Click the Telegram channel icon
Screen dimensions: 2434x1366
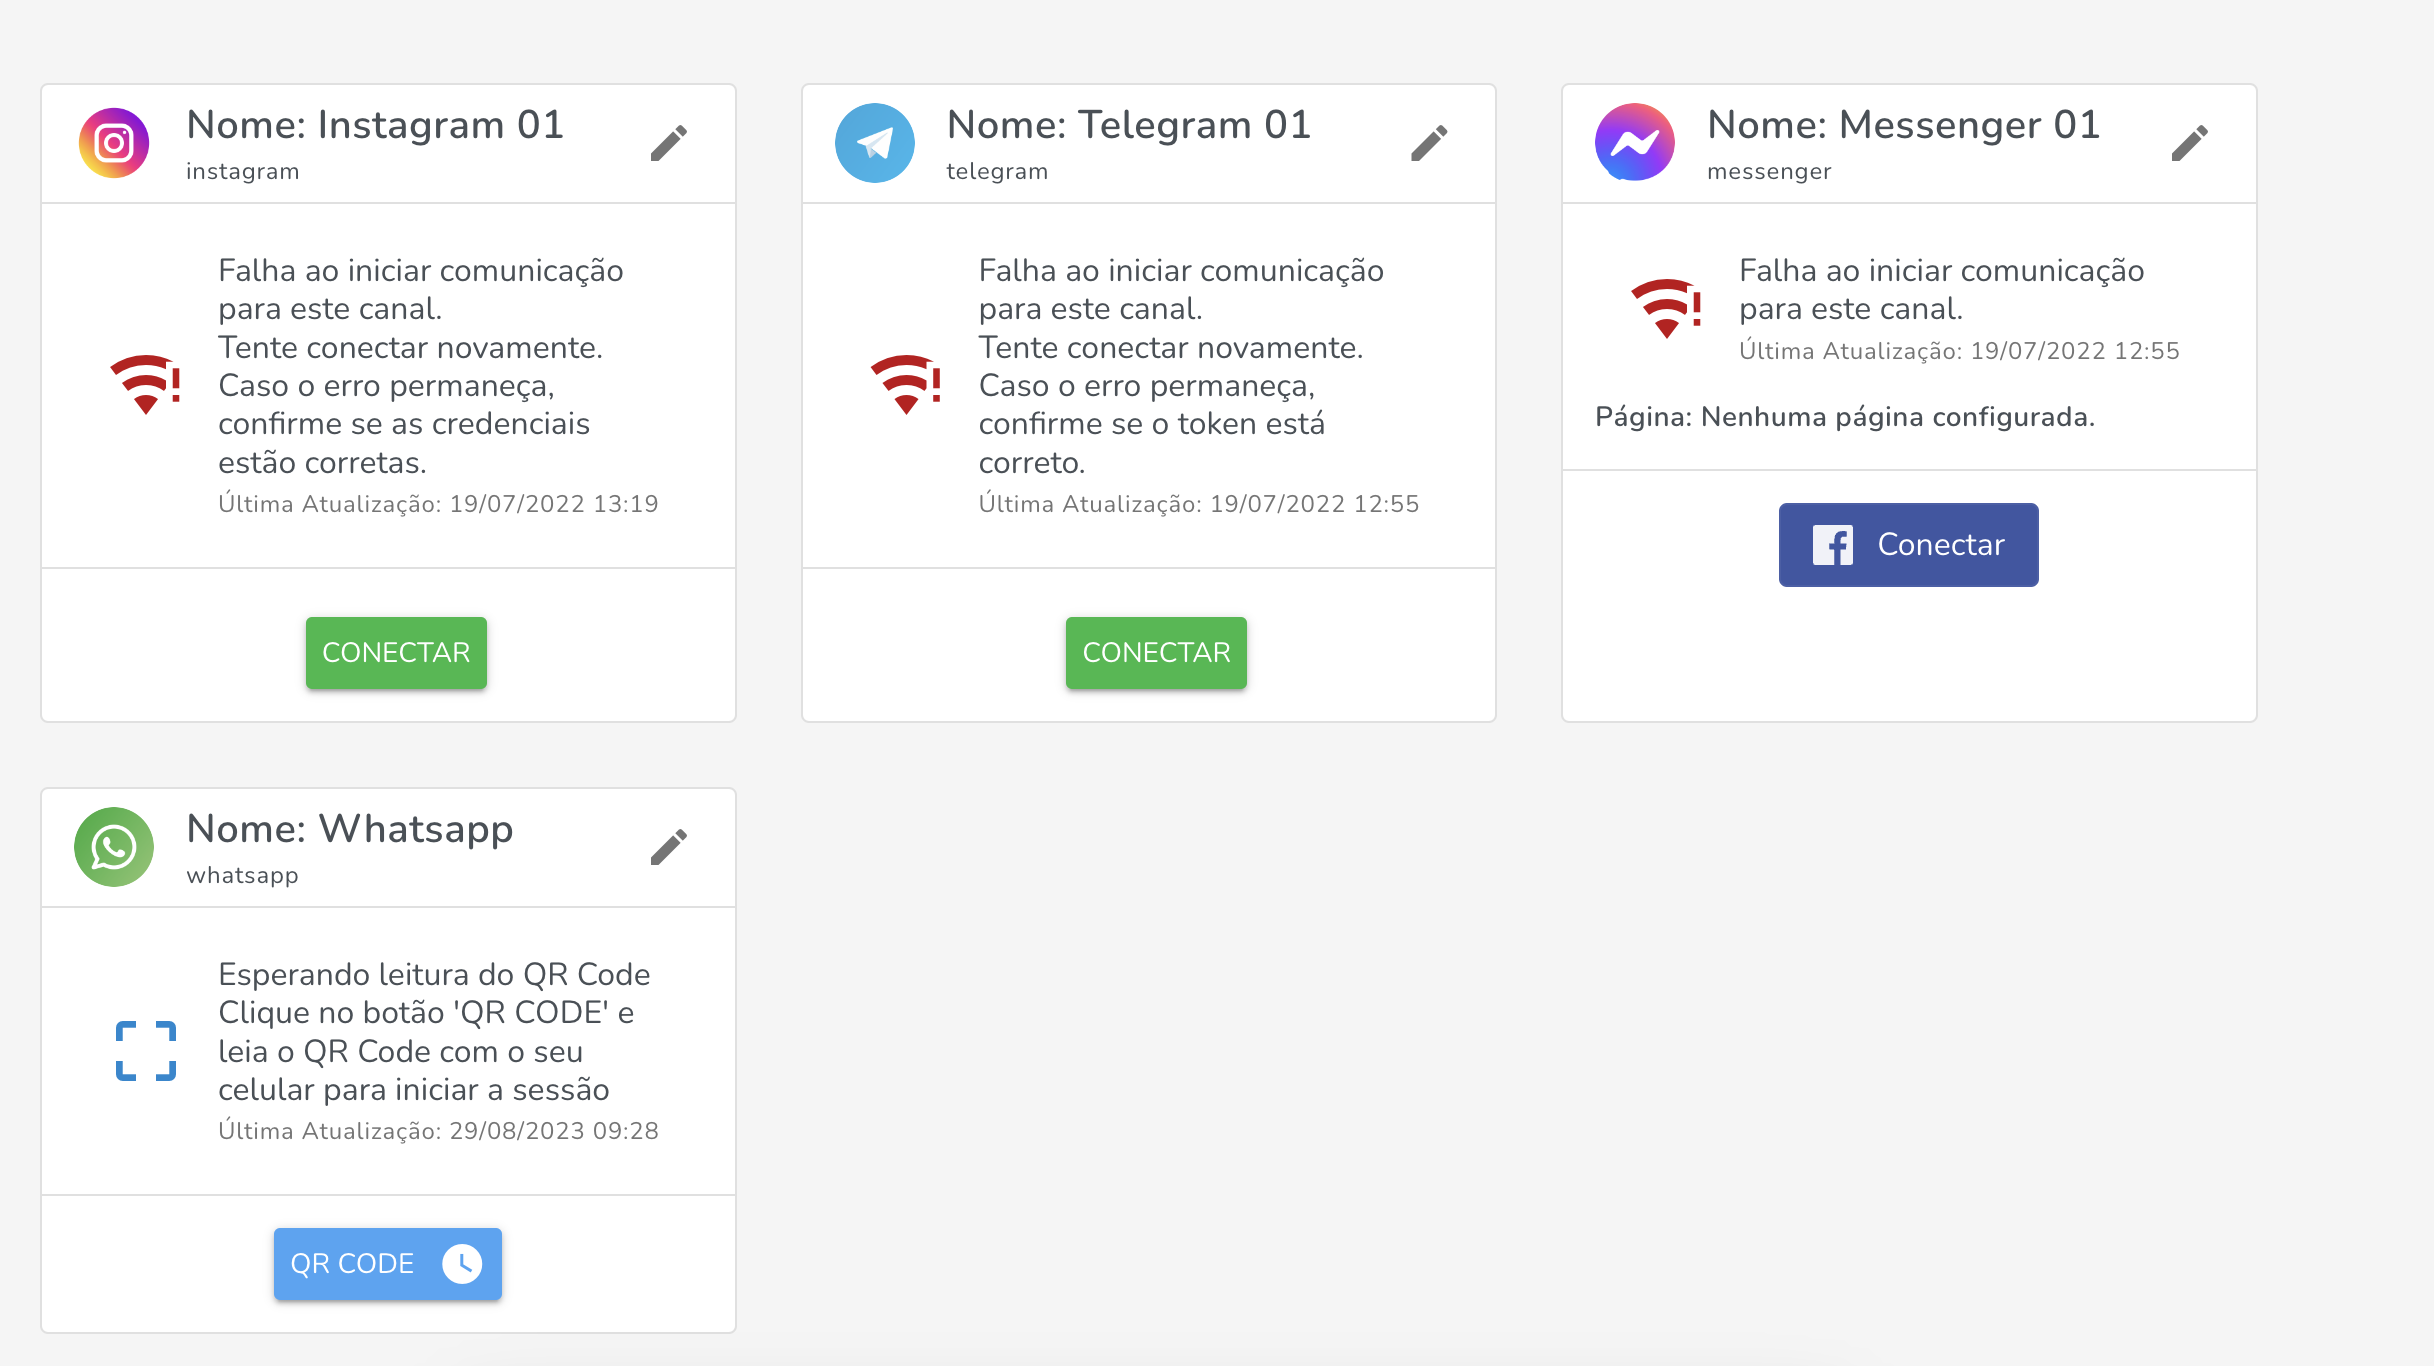click(874, 142)
